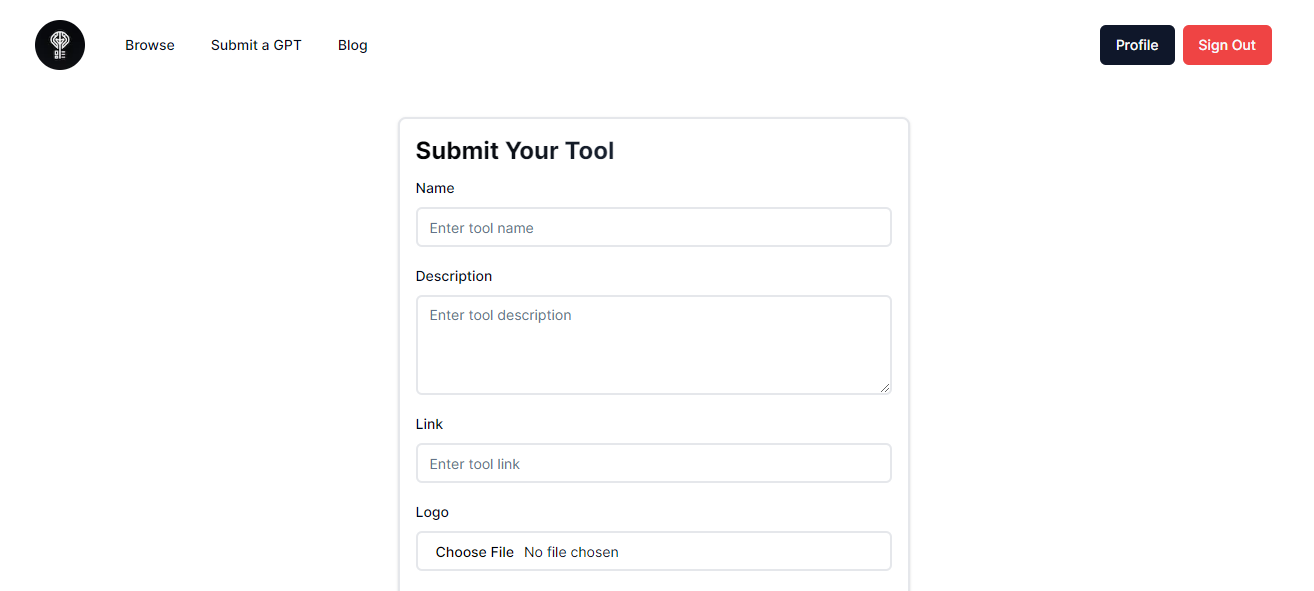Click the 'Enter tool description' placeholder text

tap(501, 315)
